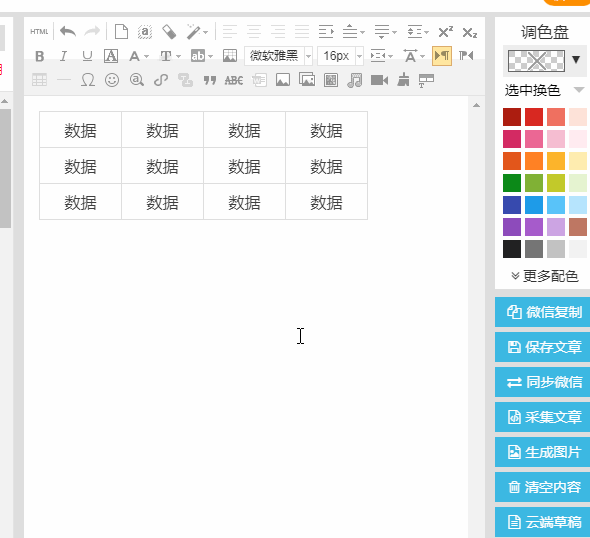Toggle bold formatting

40,56
